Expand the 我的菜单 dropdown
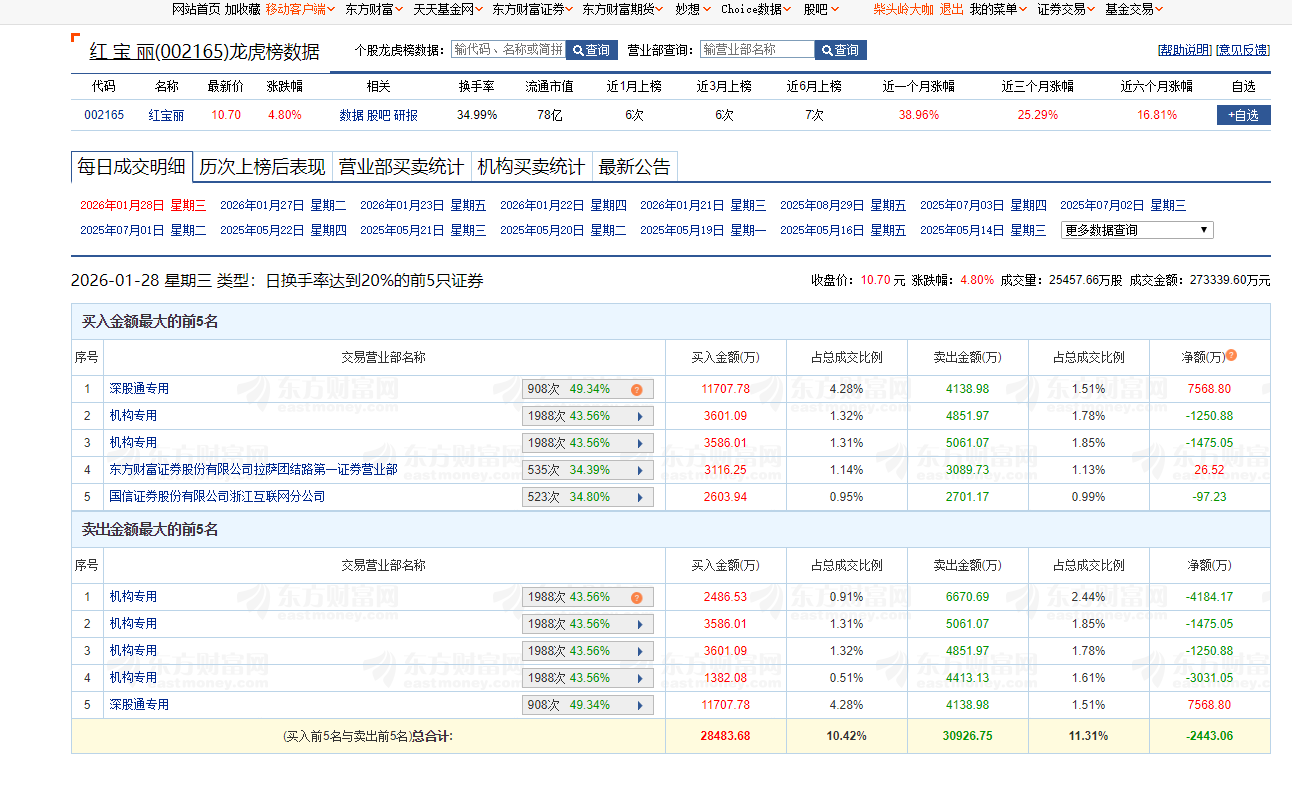 pyautogui.click(x=999, y=9)
